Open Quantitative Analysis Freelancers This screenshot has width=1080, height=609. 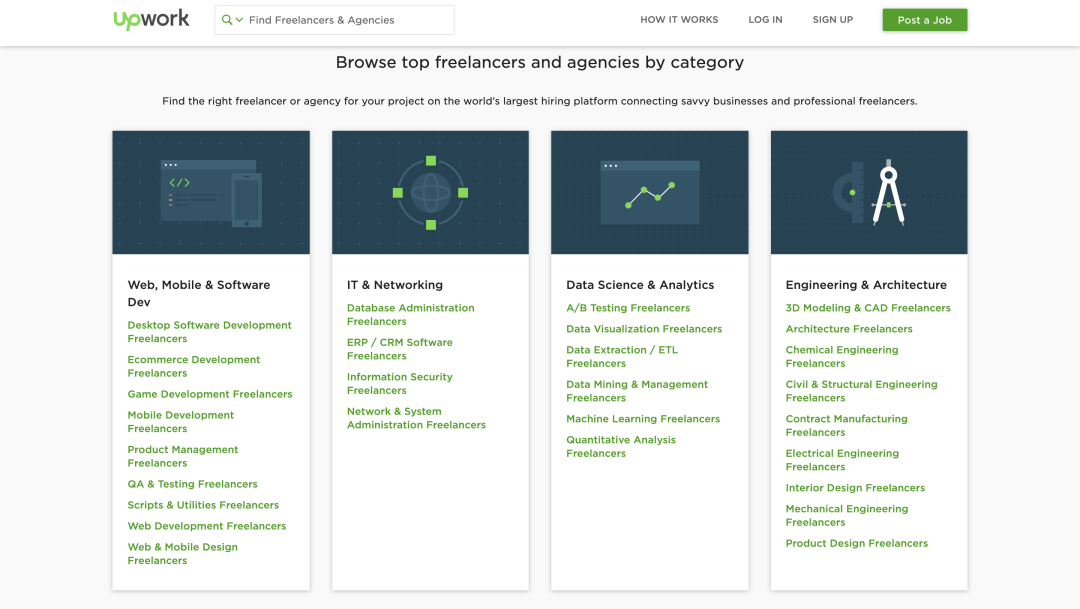(x=621, y=446)
